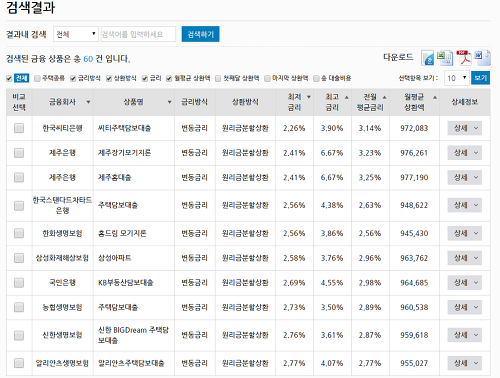500x378 pixels.
Task: Expand 상세 for 농협생명보험 주택담보대출
Action: tap(465, 307)
